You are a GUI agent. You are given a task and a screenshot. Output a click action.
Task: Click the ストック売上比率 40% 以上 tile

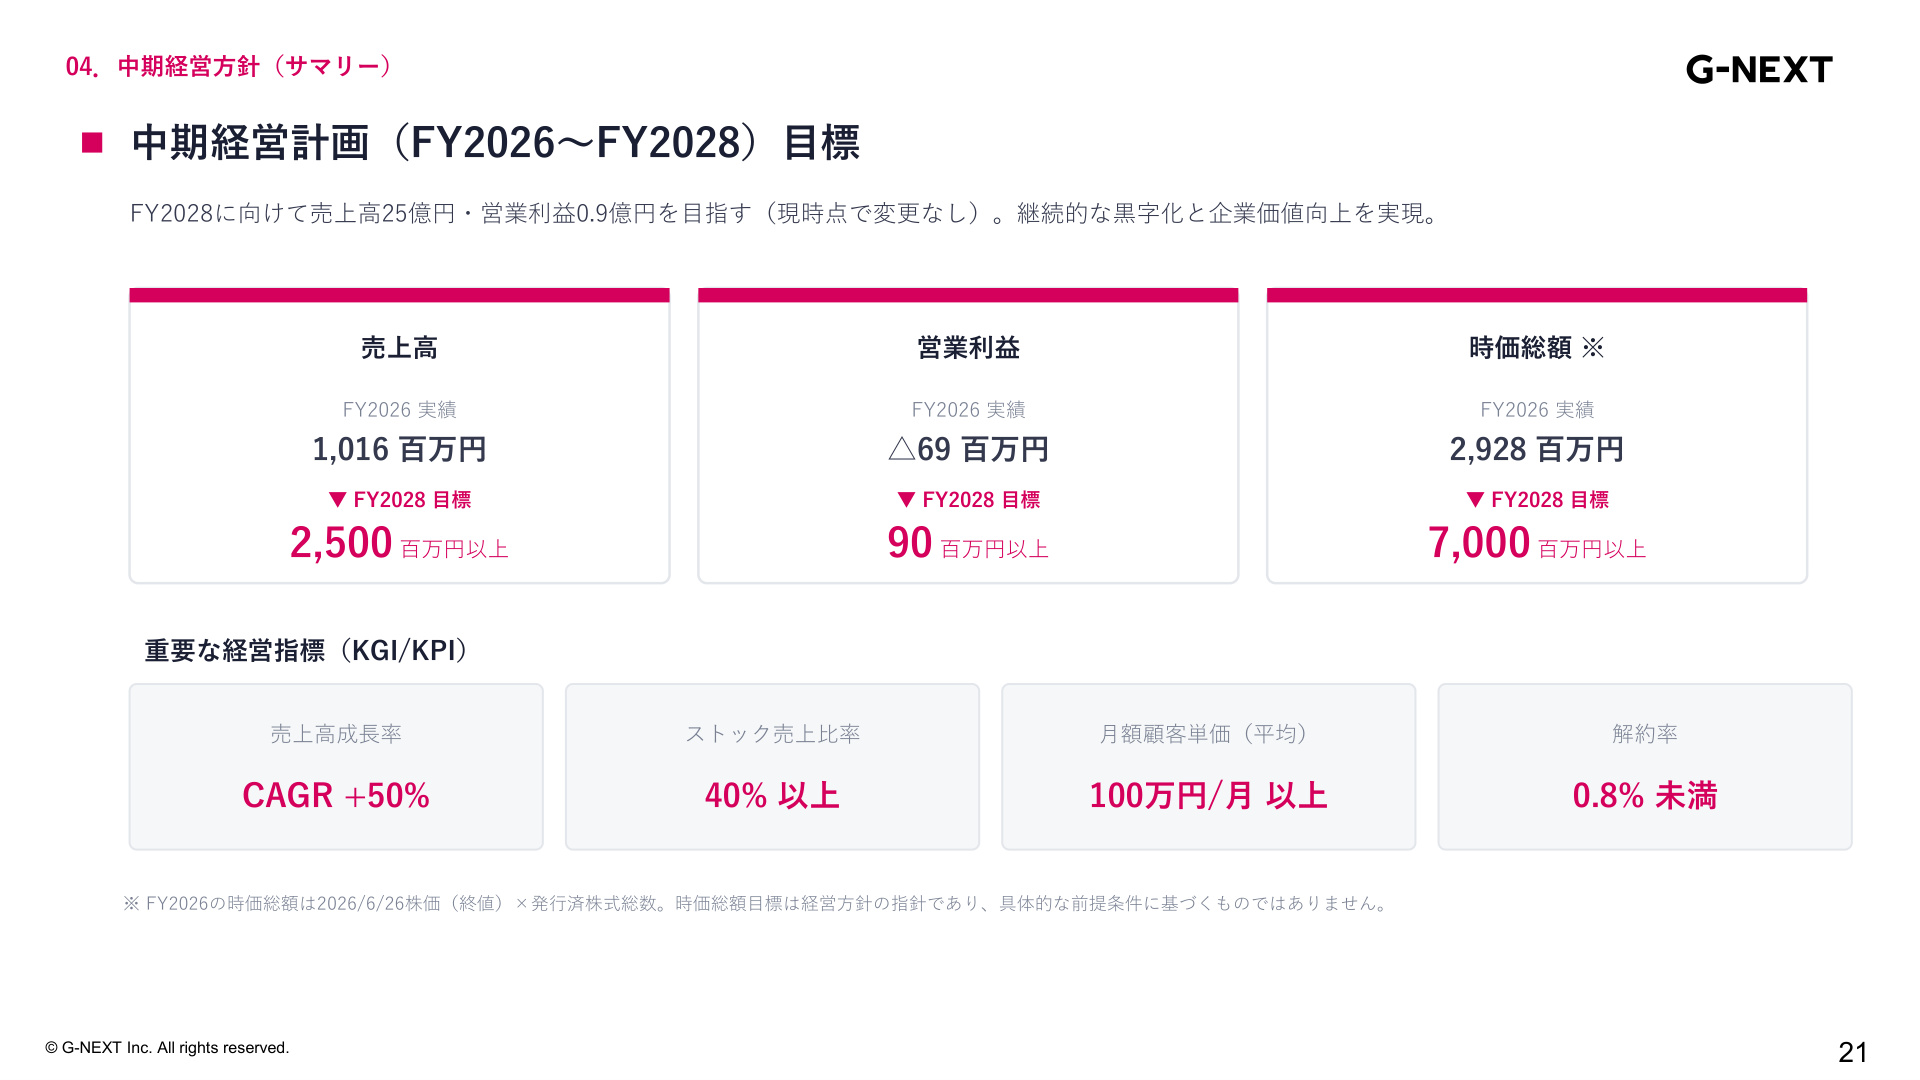point(772,767)
